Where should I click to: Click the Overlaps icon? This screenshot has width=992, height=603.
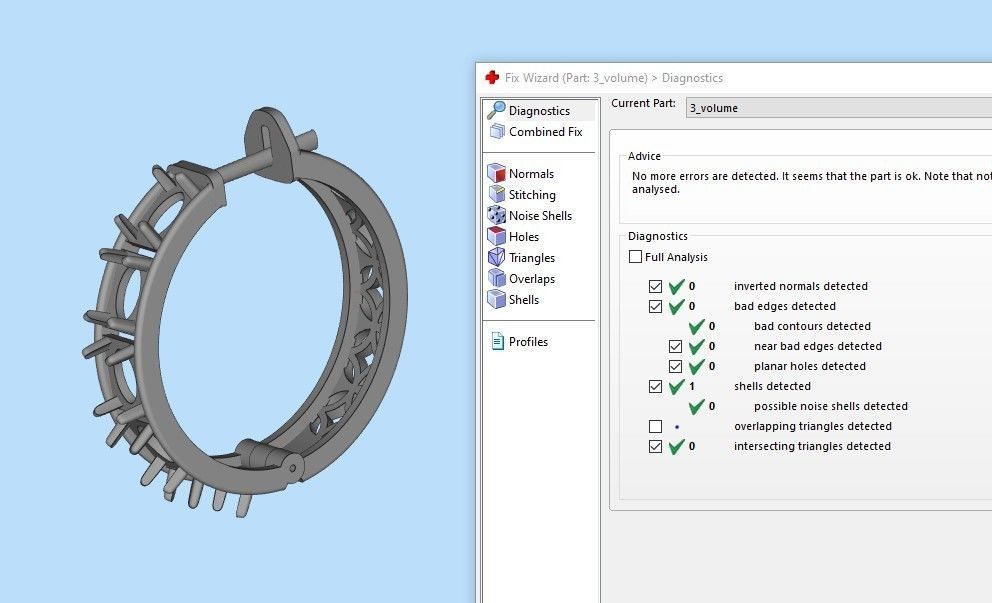(x=497, y=278)
